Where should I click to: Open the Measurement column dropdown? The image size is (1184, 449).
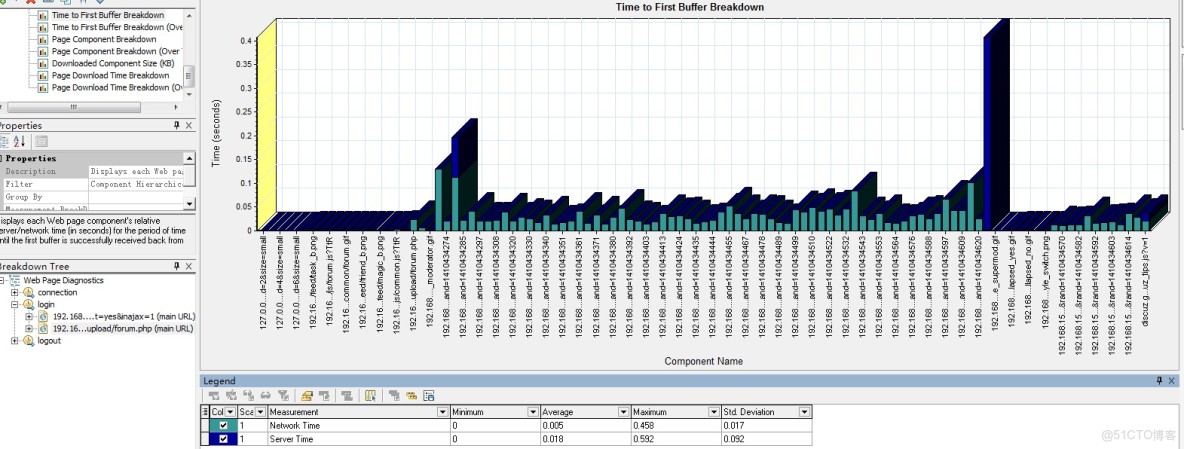point(442,412)
